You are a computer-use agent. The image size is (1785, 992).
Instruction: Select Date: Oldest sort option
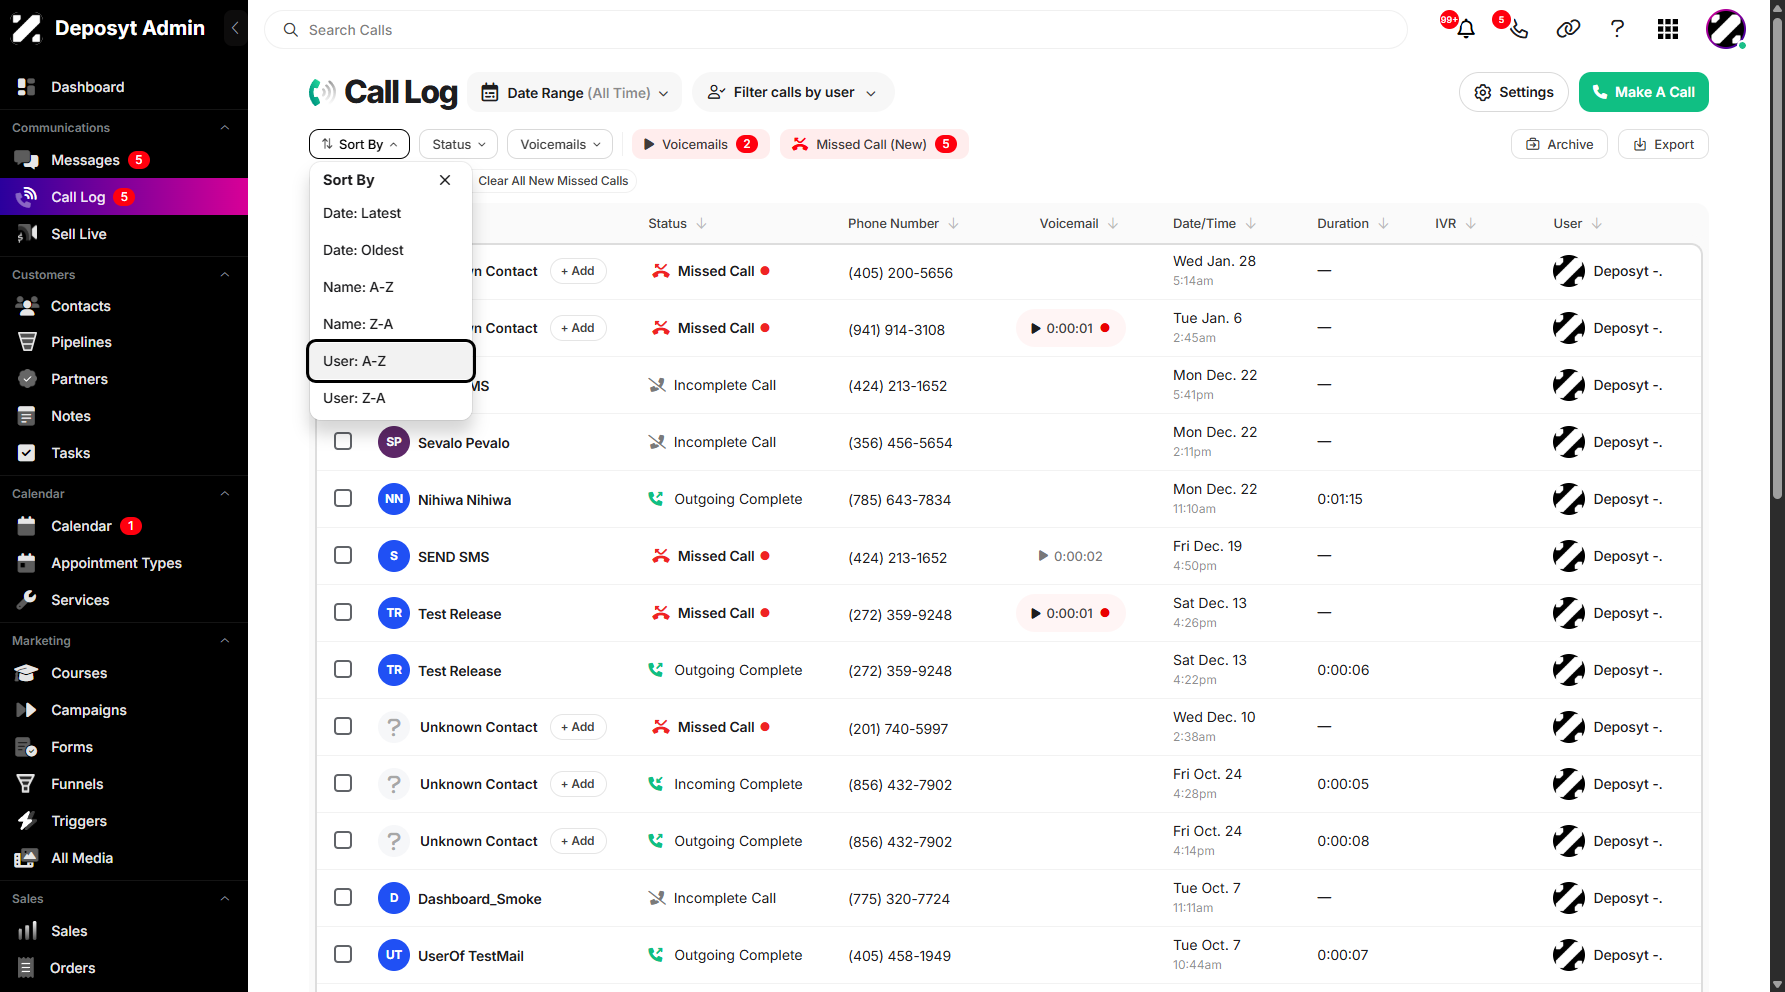pyautogui.click(x=390, y=250)
